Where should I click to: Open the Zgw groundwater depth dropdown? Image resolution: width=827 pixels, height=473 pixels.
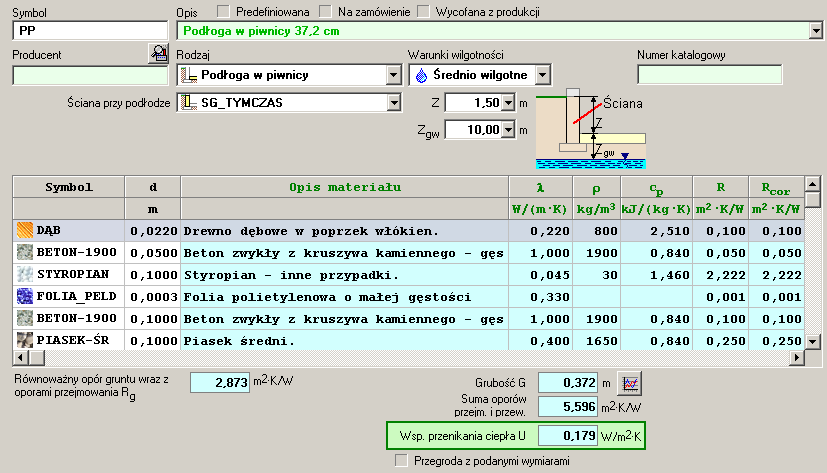tap(508, 130)
